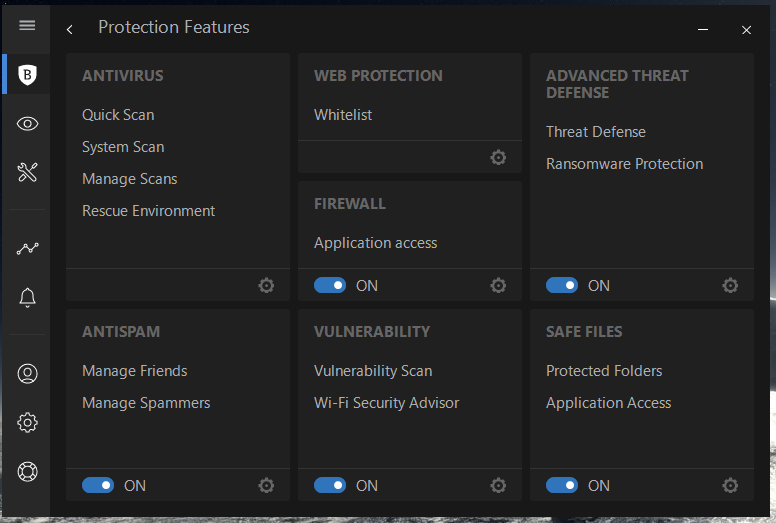776x523 pixels.
Task: Click the Quick Scan link
Action: [x=118, y=115]
